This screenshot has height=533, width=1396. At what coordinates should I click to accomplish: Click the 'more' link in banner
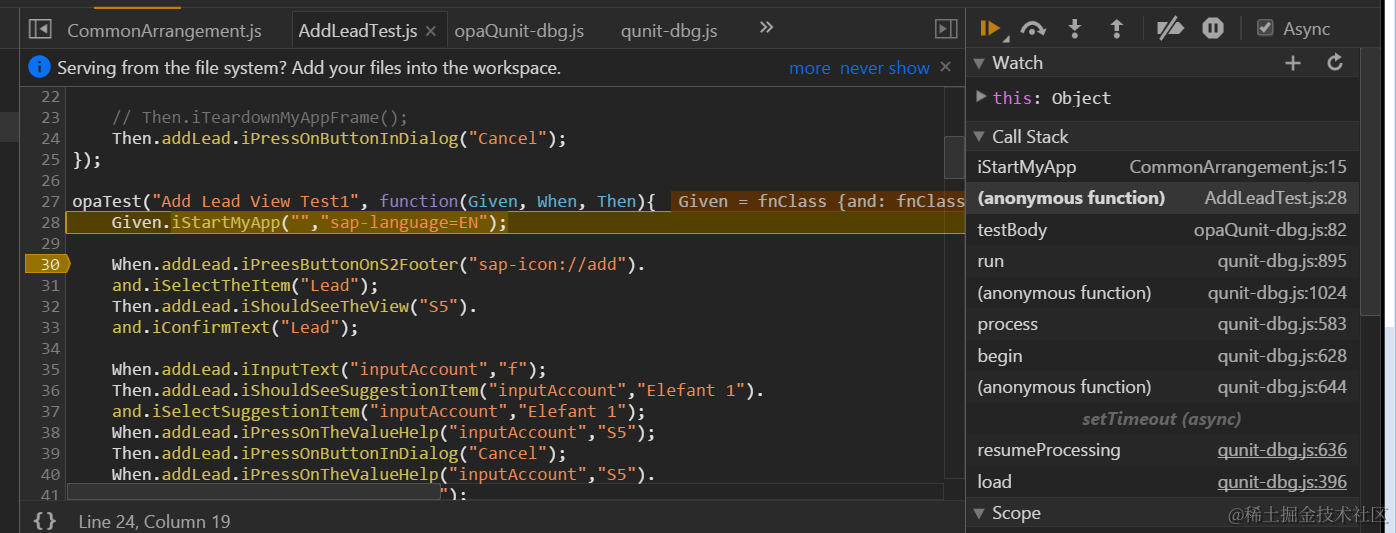pos(810,68)
